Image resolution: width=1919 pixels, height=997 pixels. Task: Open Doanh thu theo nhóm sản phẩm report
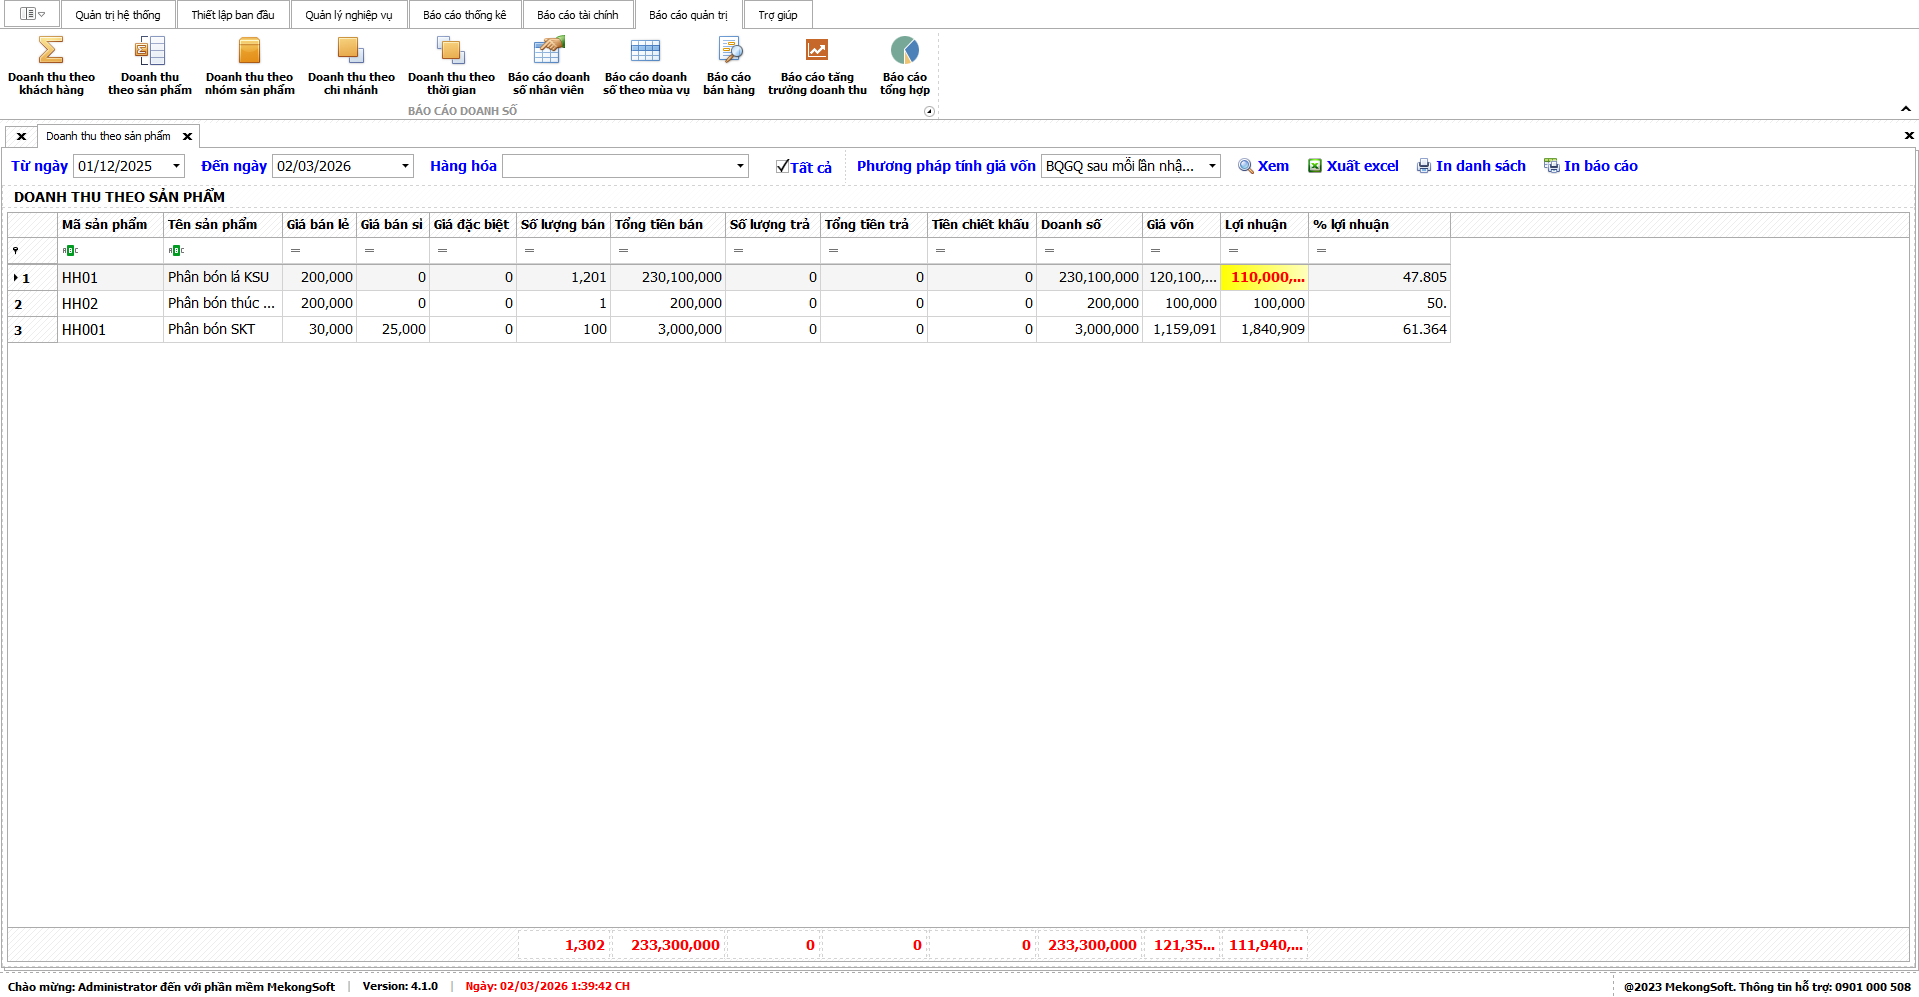pyautogui.click(x=249, y=66)
